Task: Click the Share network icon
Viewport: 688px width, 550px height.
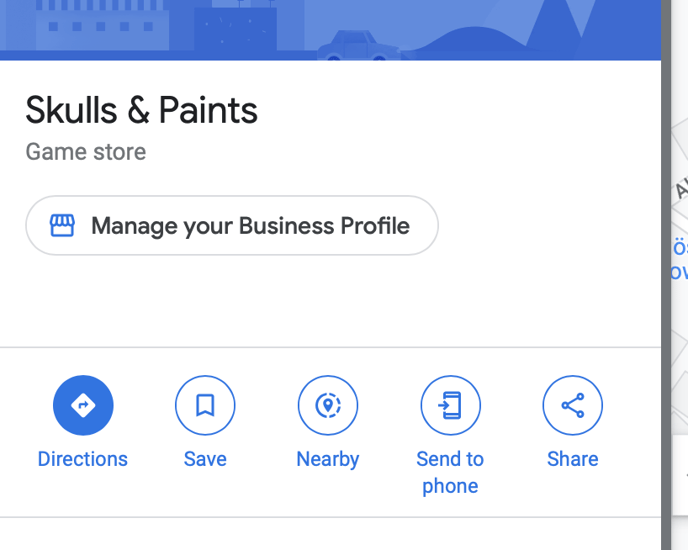Action: (573, 405)
